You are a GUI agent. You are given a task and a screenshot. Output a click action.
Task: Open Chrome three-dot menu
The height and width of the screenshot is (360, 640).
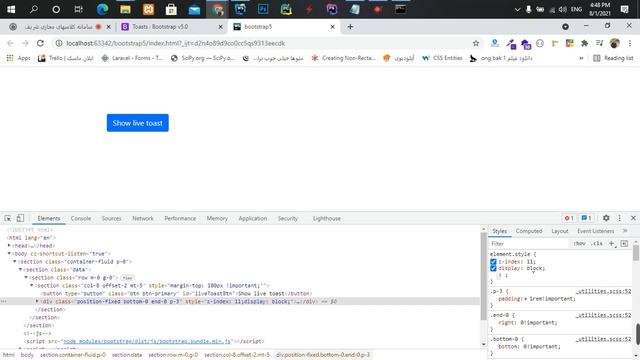pos(630,43)
